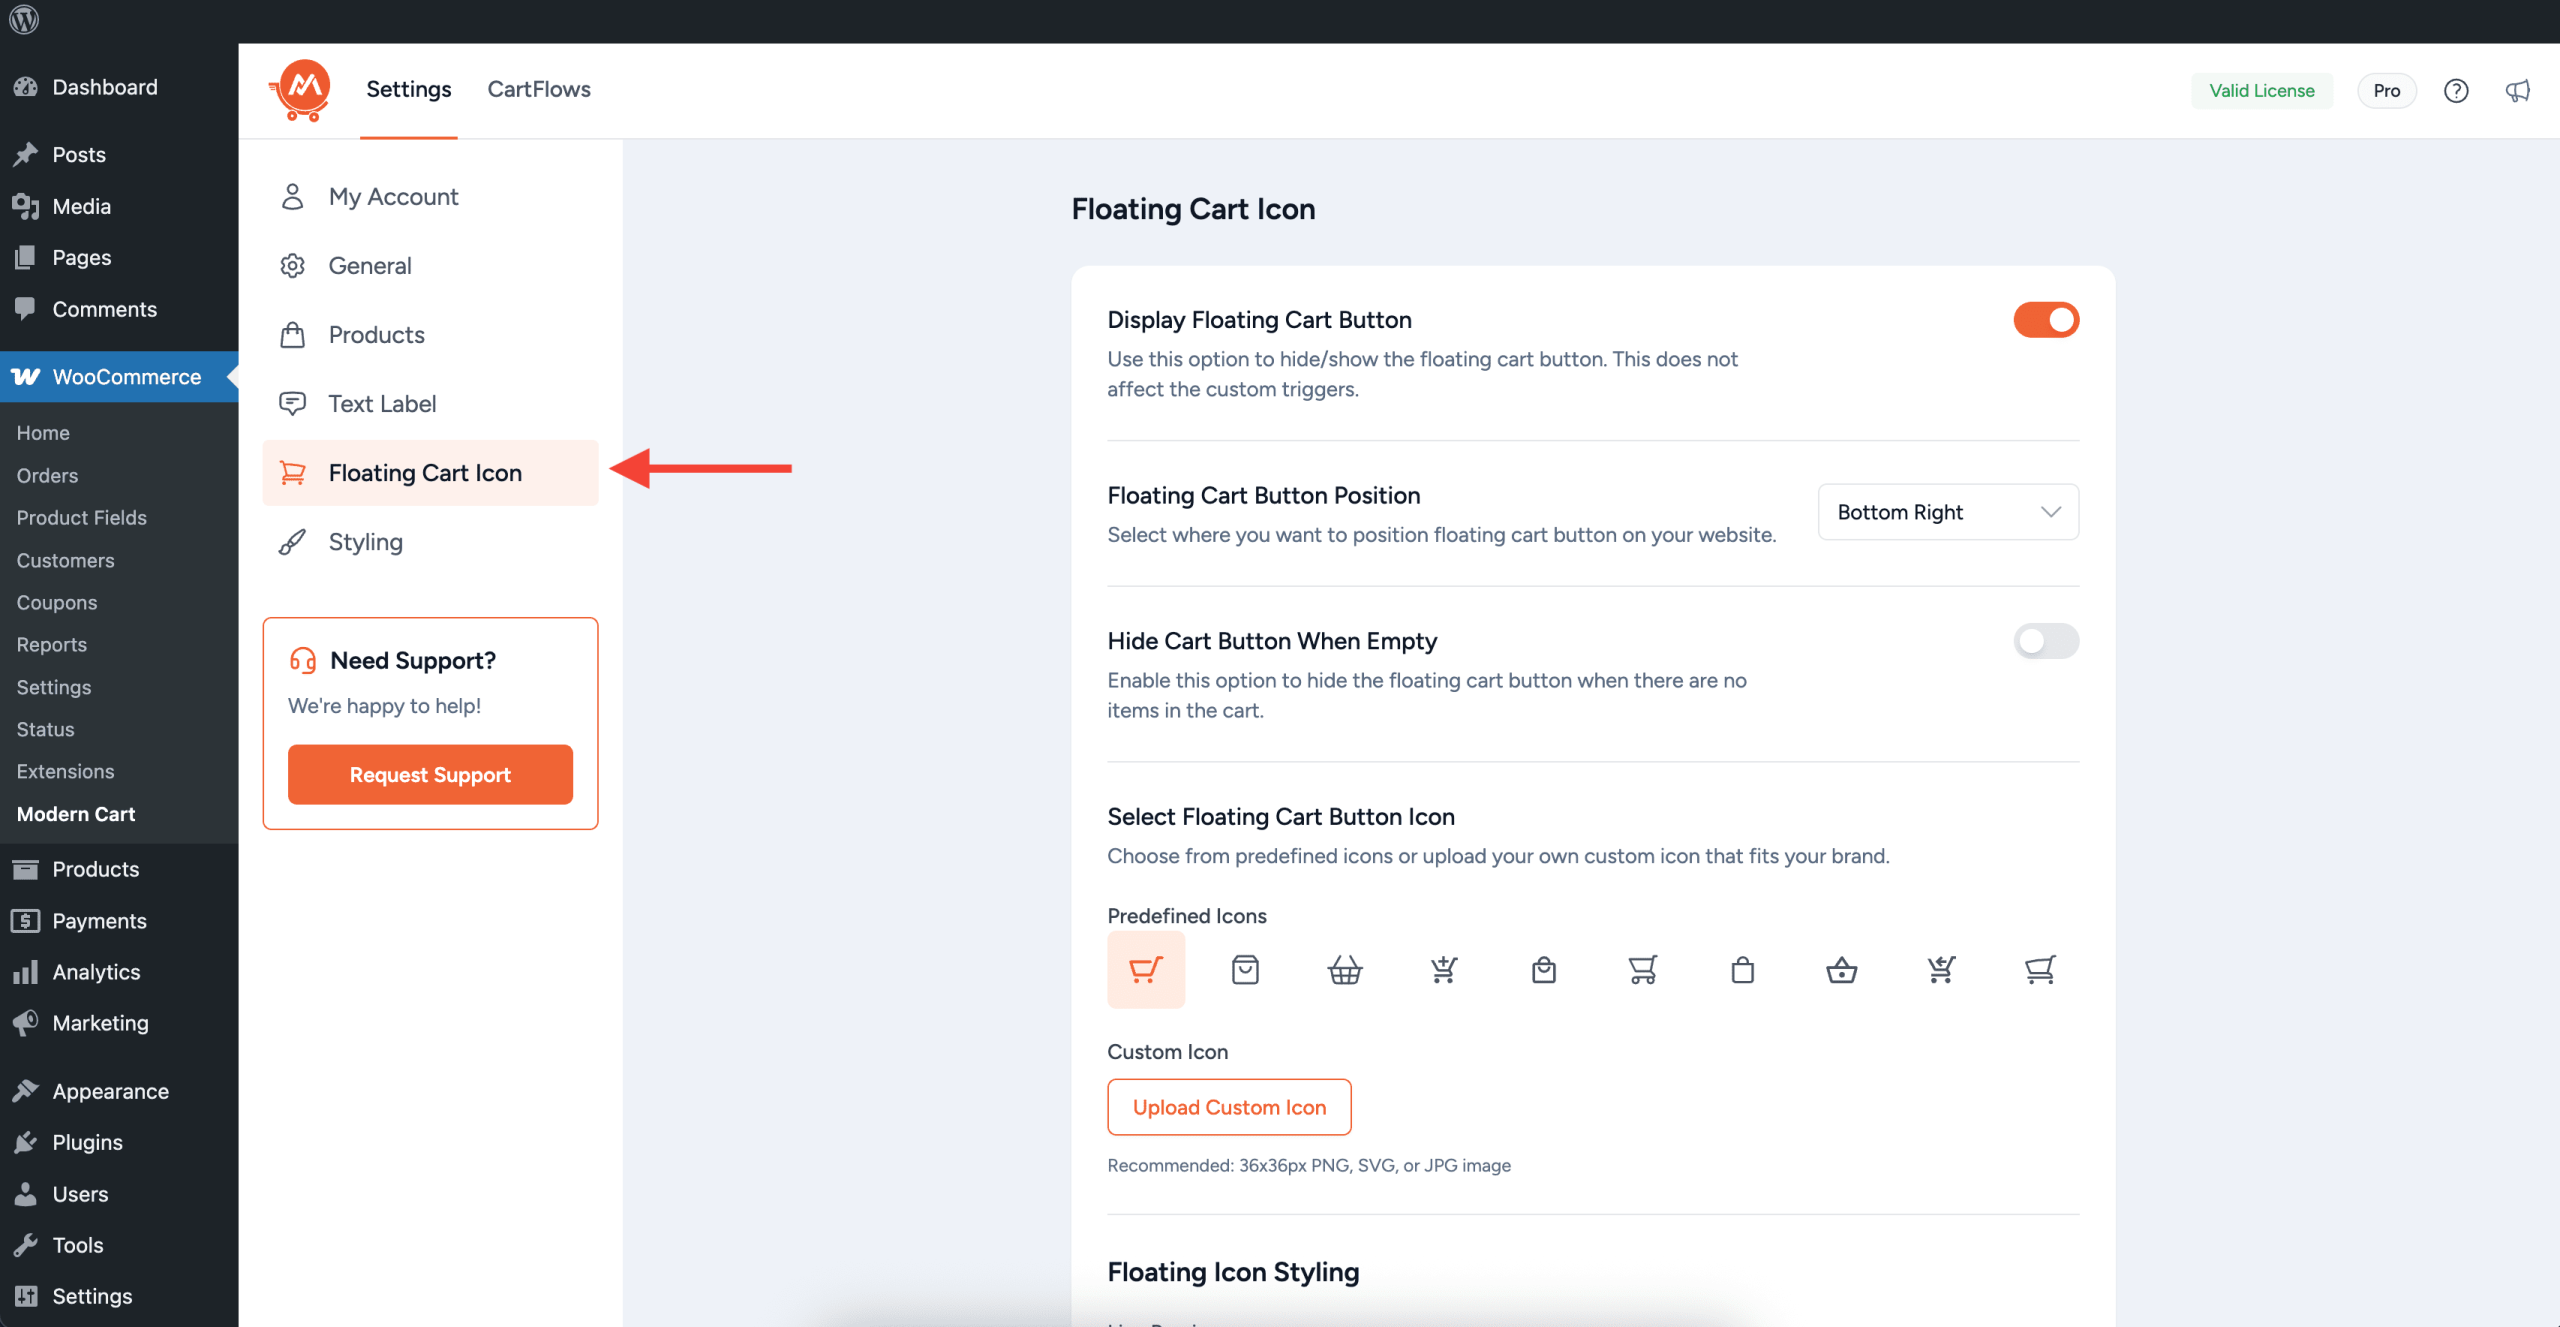Open Modern Cart submenu link

click(x=76, y=814)
